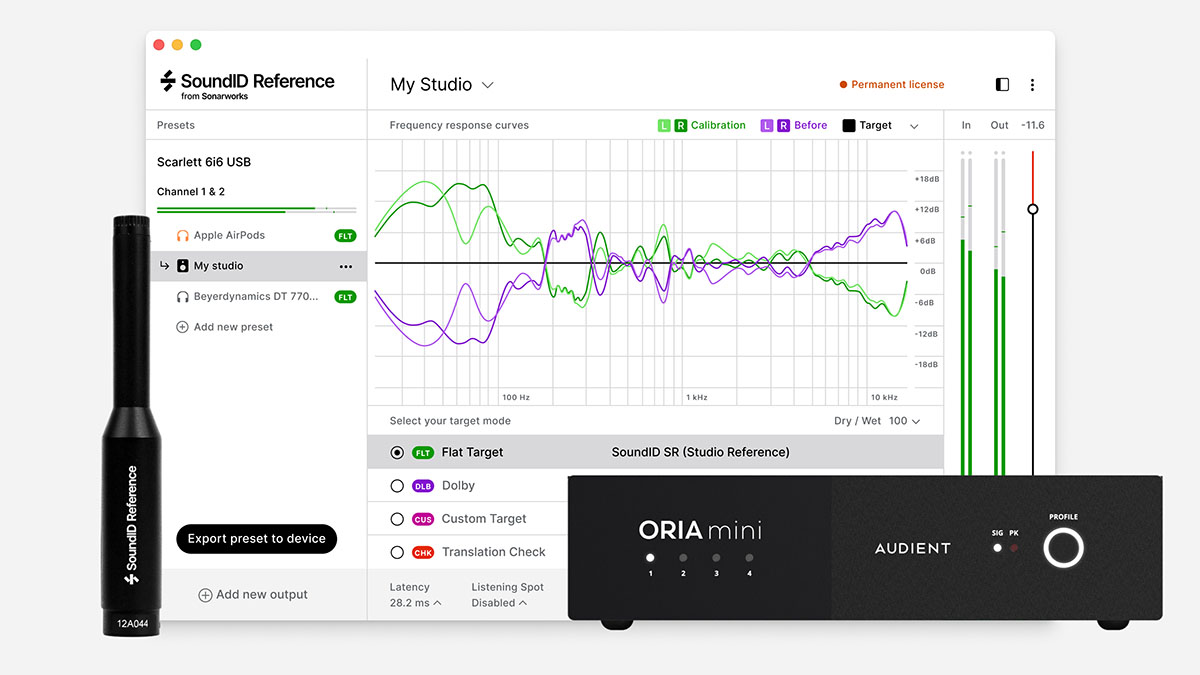Click the DLB Dolby mode icon
The height and width of the screenshot is (675, 1200).
[421, 485]
